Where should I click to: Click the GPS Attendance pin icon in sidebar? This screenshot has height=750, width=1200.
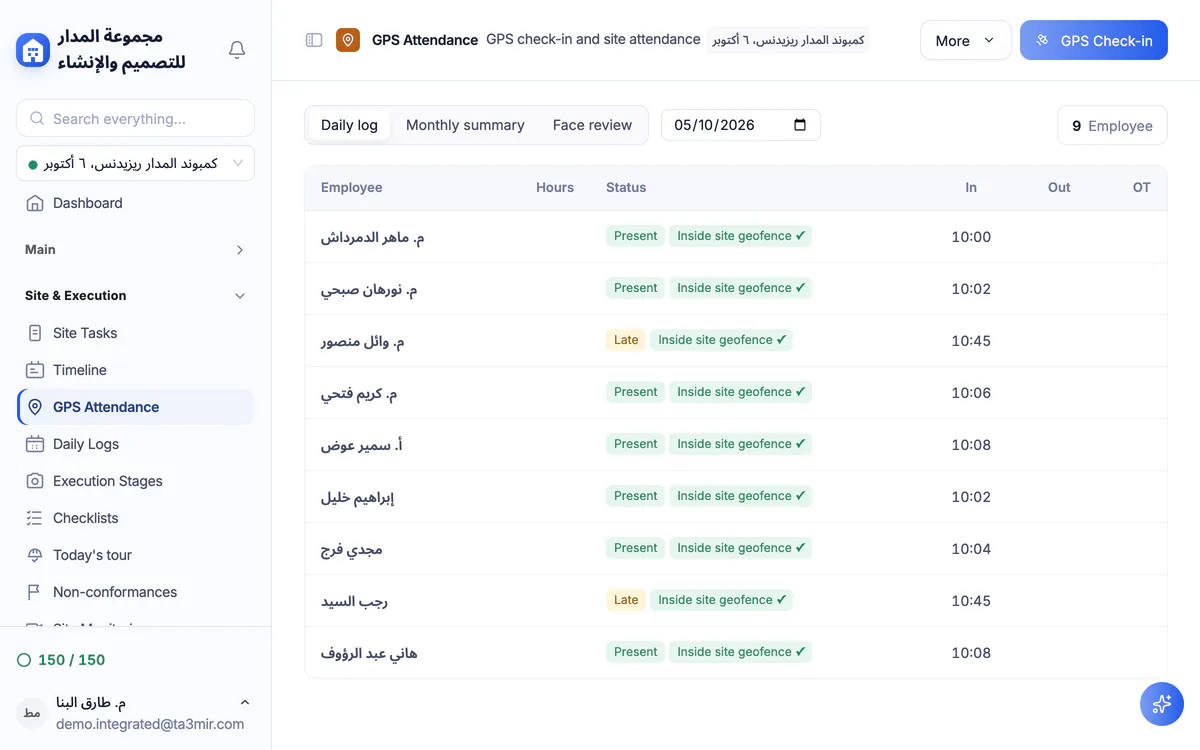(35, 407)
